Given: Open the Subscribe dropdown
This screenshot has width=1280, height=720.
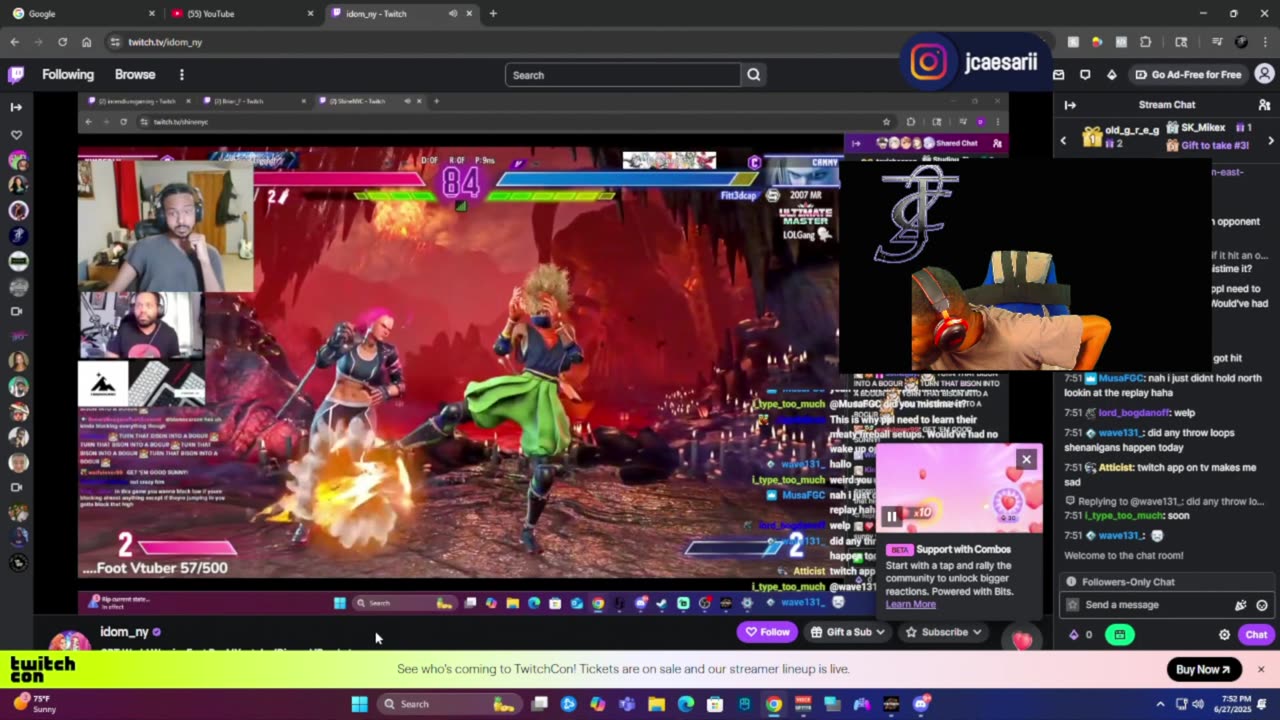Looking at the screenshot, I should tap(942, 632).
